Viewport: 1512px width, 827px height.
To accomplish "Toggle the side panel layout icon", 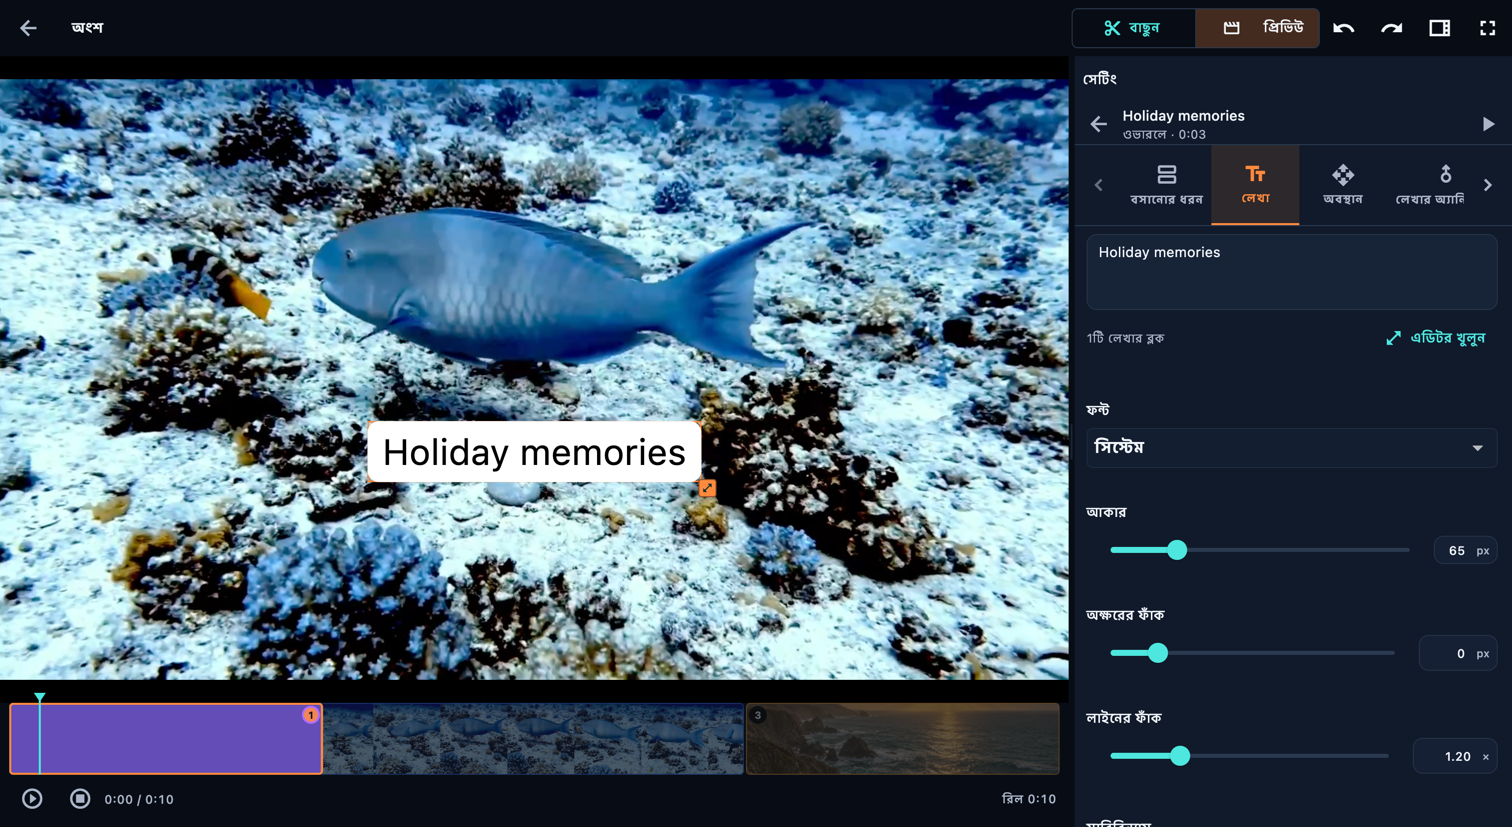I will (1439, 28).
